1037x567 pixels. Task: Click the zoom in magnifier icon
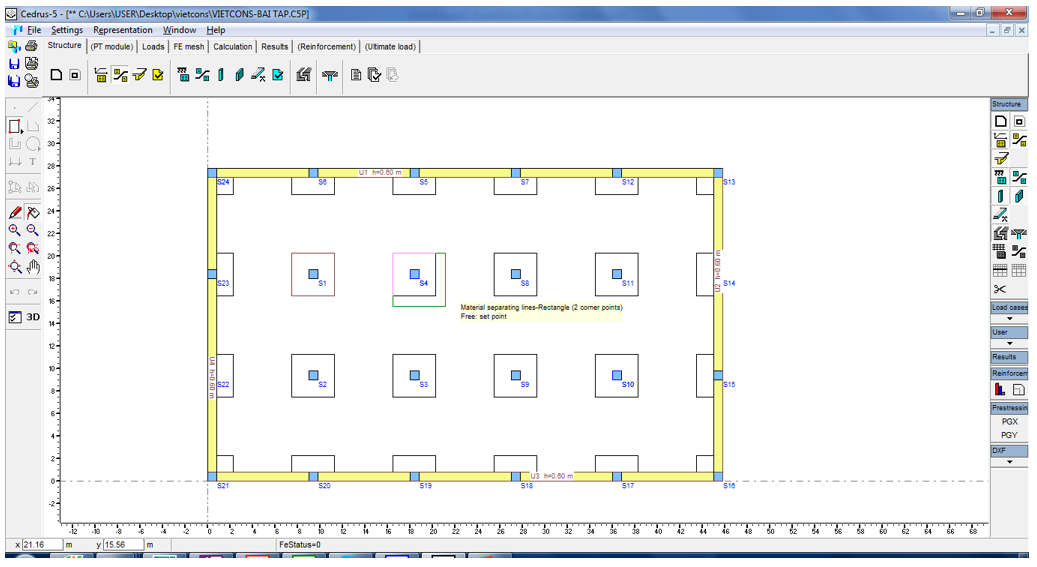[15, 230]
